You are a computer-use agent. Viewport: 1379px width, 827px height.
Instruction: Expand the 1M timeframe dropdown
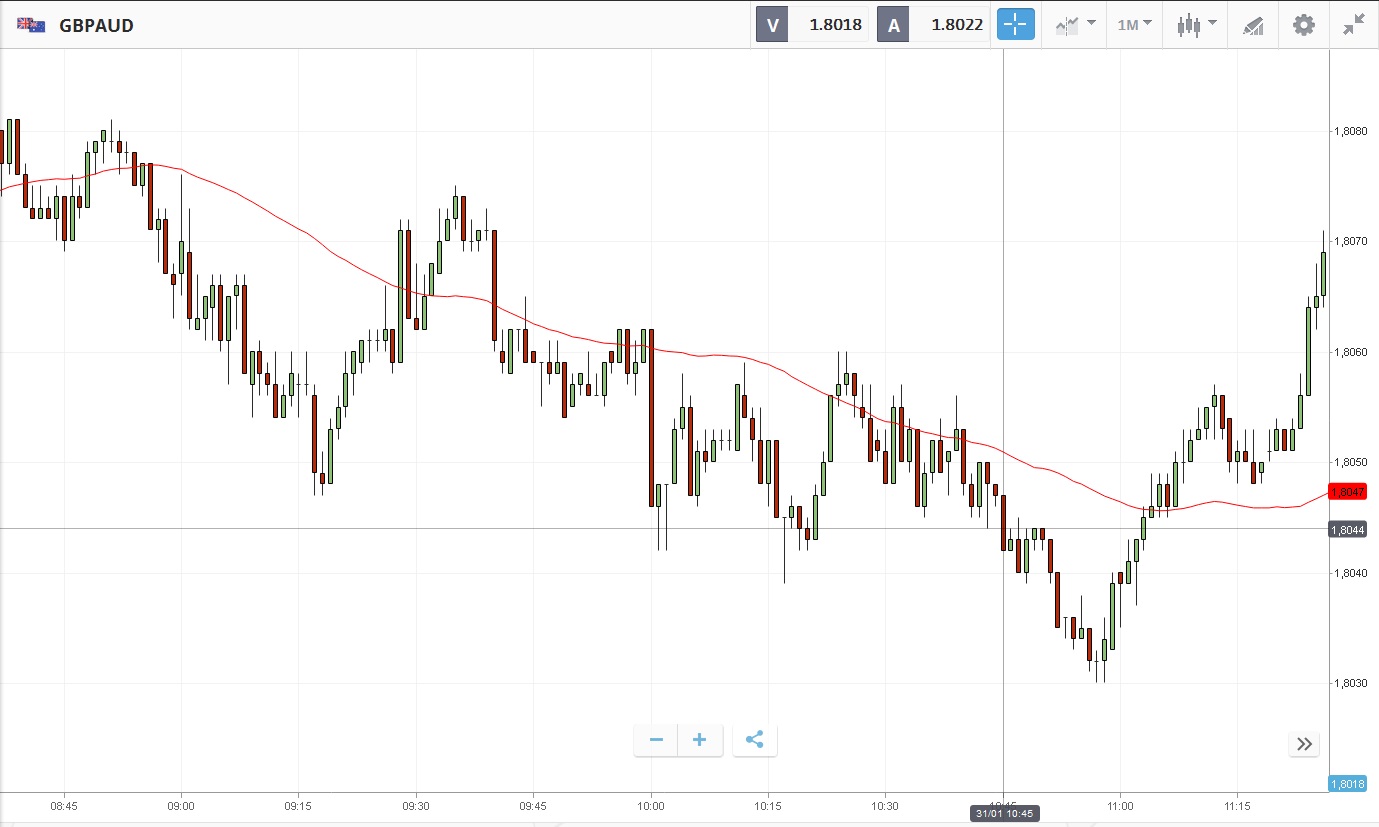(1134, 25)
